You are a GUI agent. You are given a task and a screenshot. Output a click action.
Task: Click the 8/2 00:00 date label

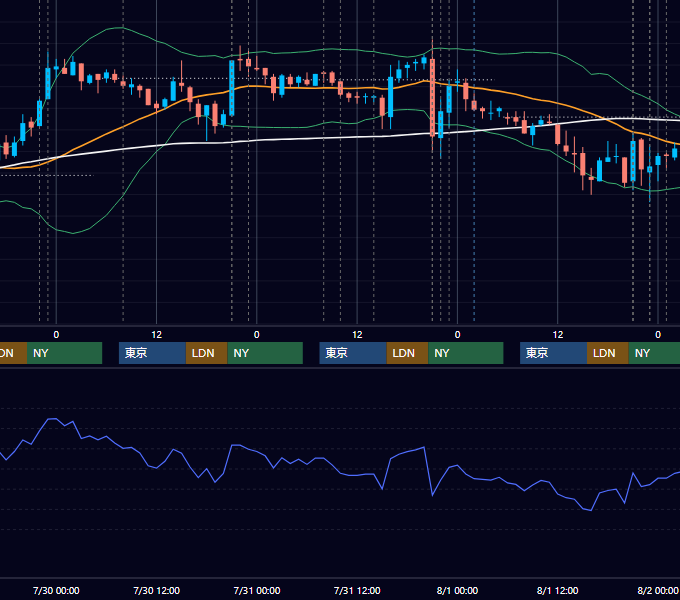(x=658, y=590)
